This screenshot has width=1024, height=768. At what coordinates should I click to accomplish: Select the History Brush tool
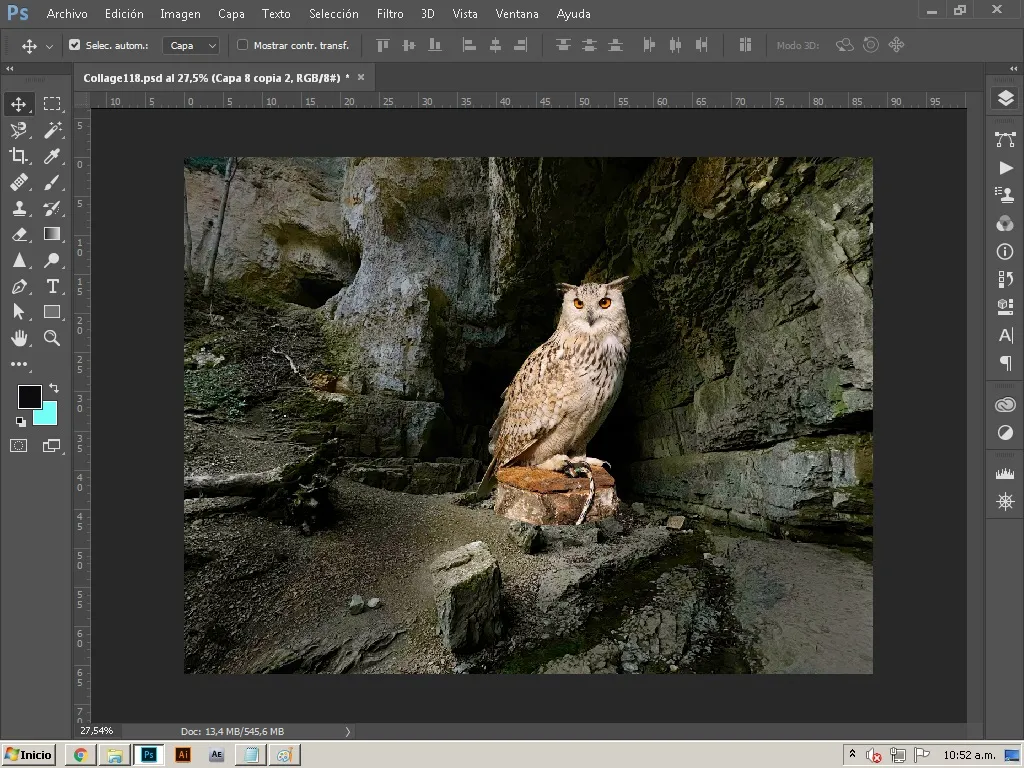[x=52, y=208]
